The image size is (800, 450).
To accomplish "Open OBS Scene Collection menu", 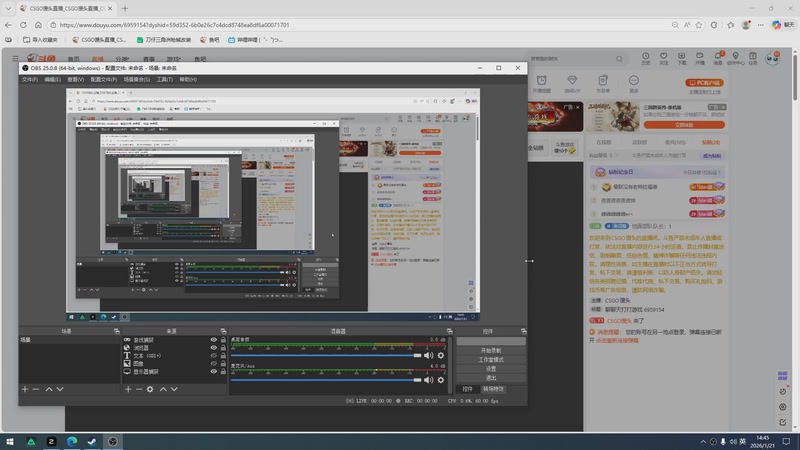I will [137, 80].
